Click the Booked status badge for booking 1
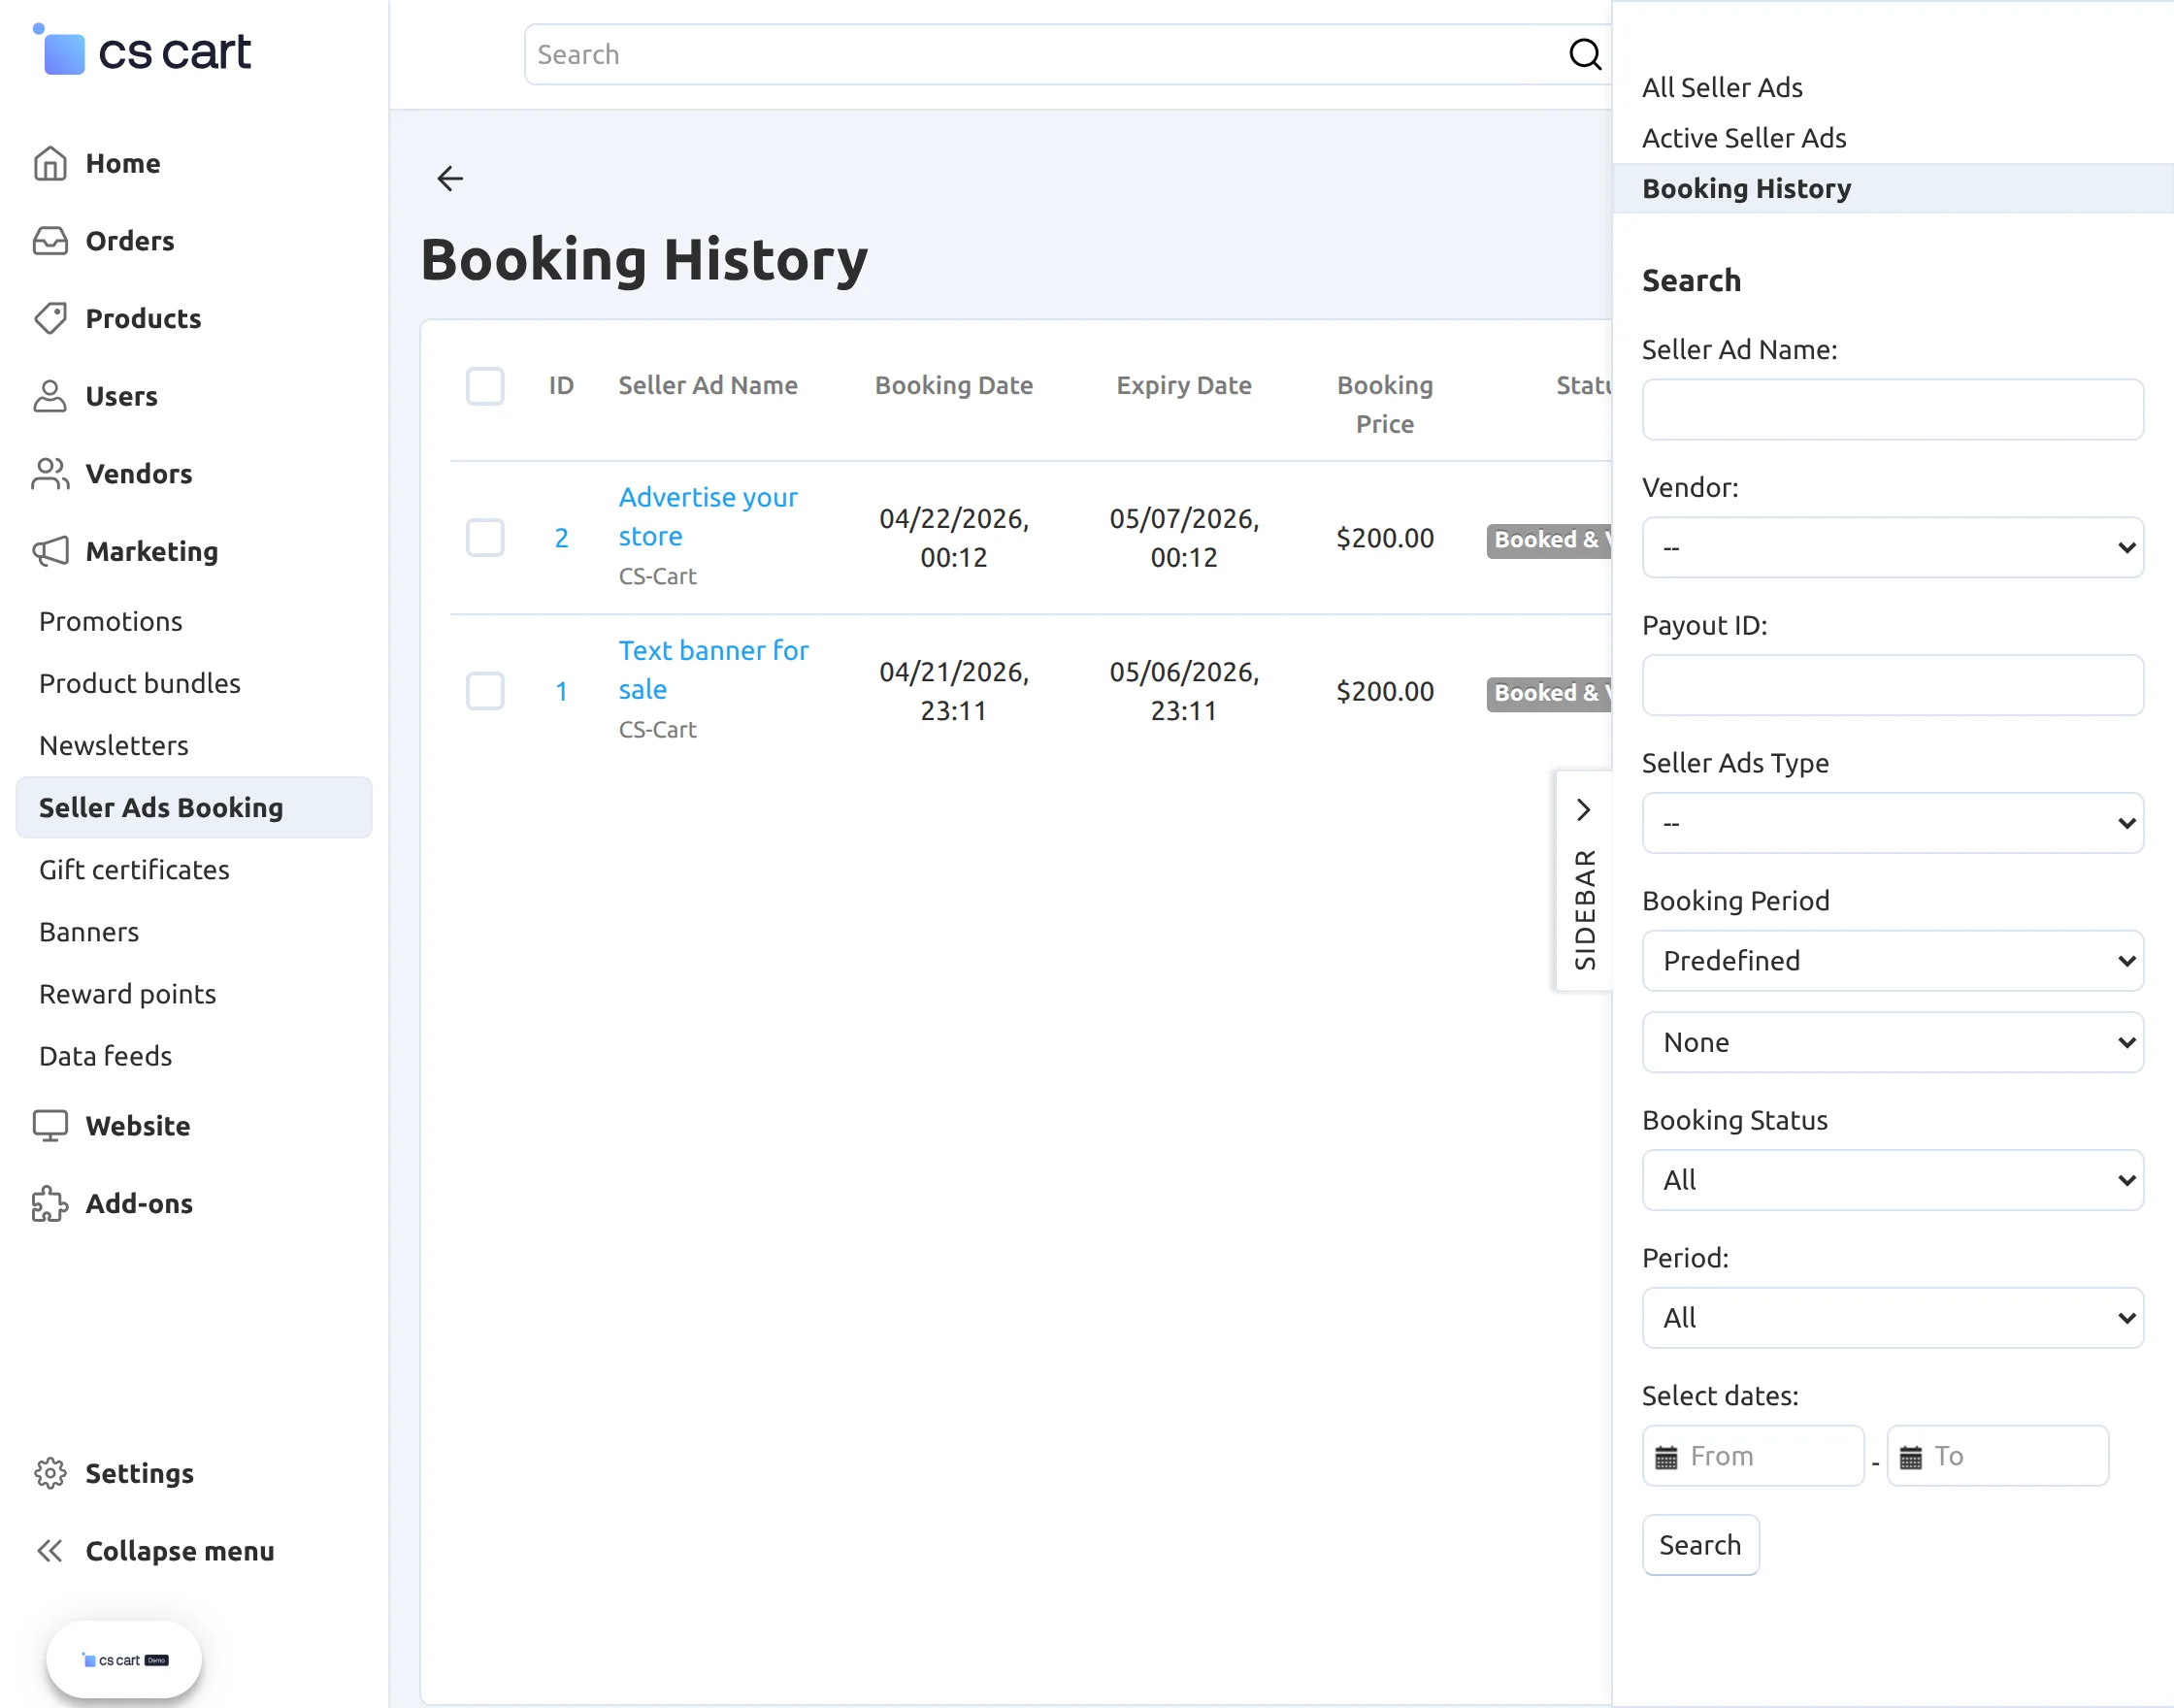This screenshot has width=2174, height=1708. click(x=1549, y=693)
